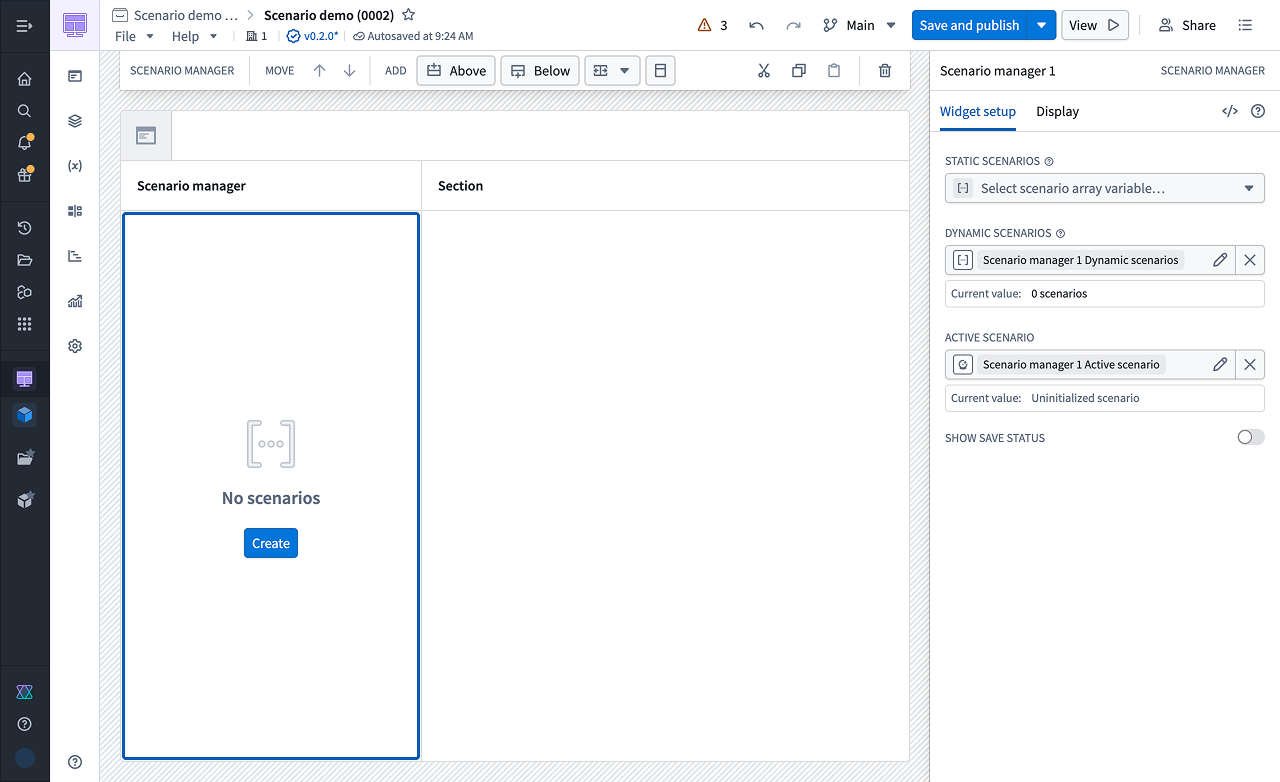Screen dimensions: 1280x782
Task: Duplicate the widget with copy icon
Action: [x=799, y=71]
